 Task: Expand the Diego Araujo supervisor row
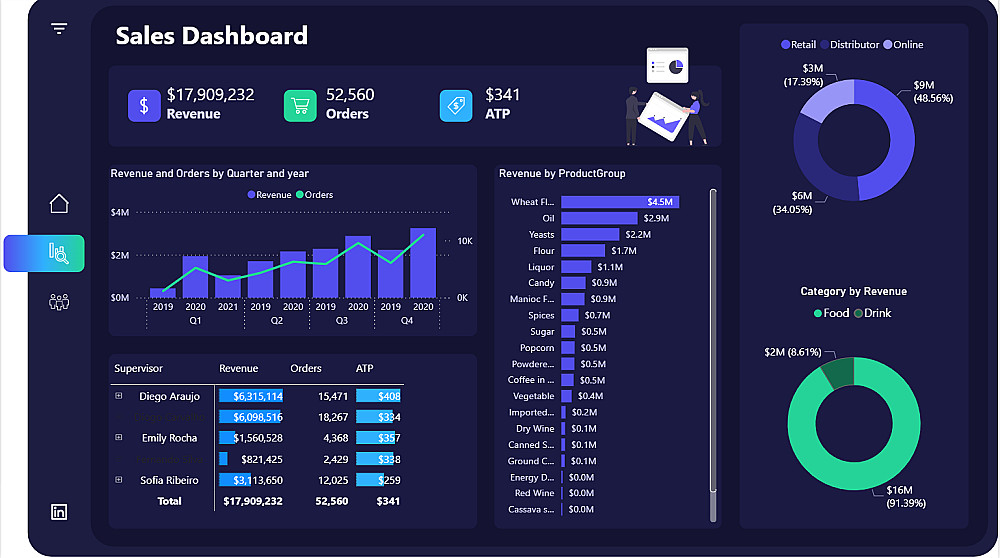pyautogui.click(x=119, y=396)
